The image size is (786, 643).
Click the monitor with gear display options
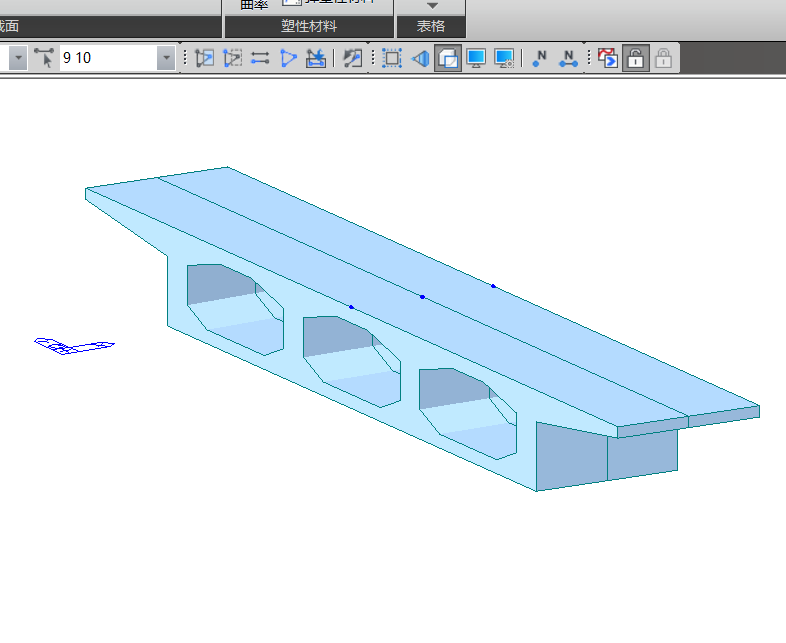click(x=504, y=58)
